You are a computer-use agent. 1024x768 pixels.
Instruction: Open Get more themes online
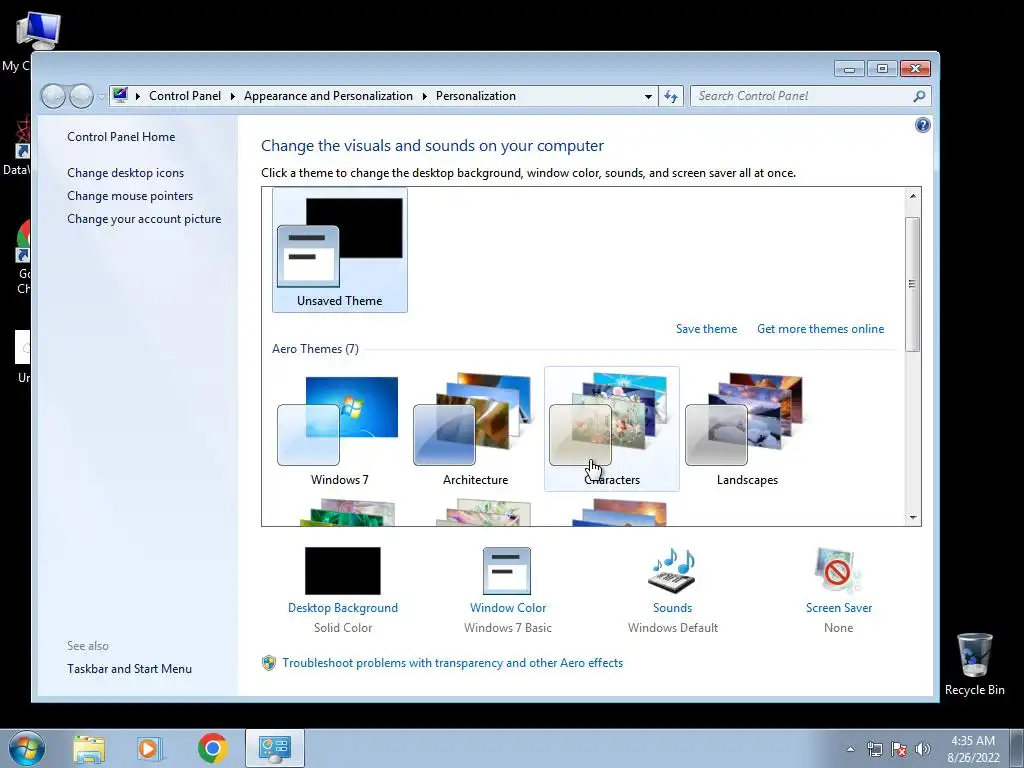click(821, 328)
